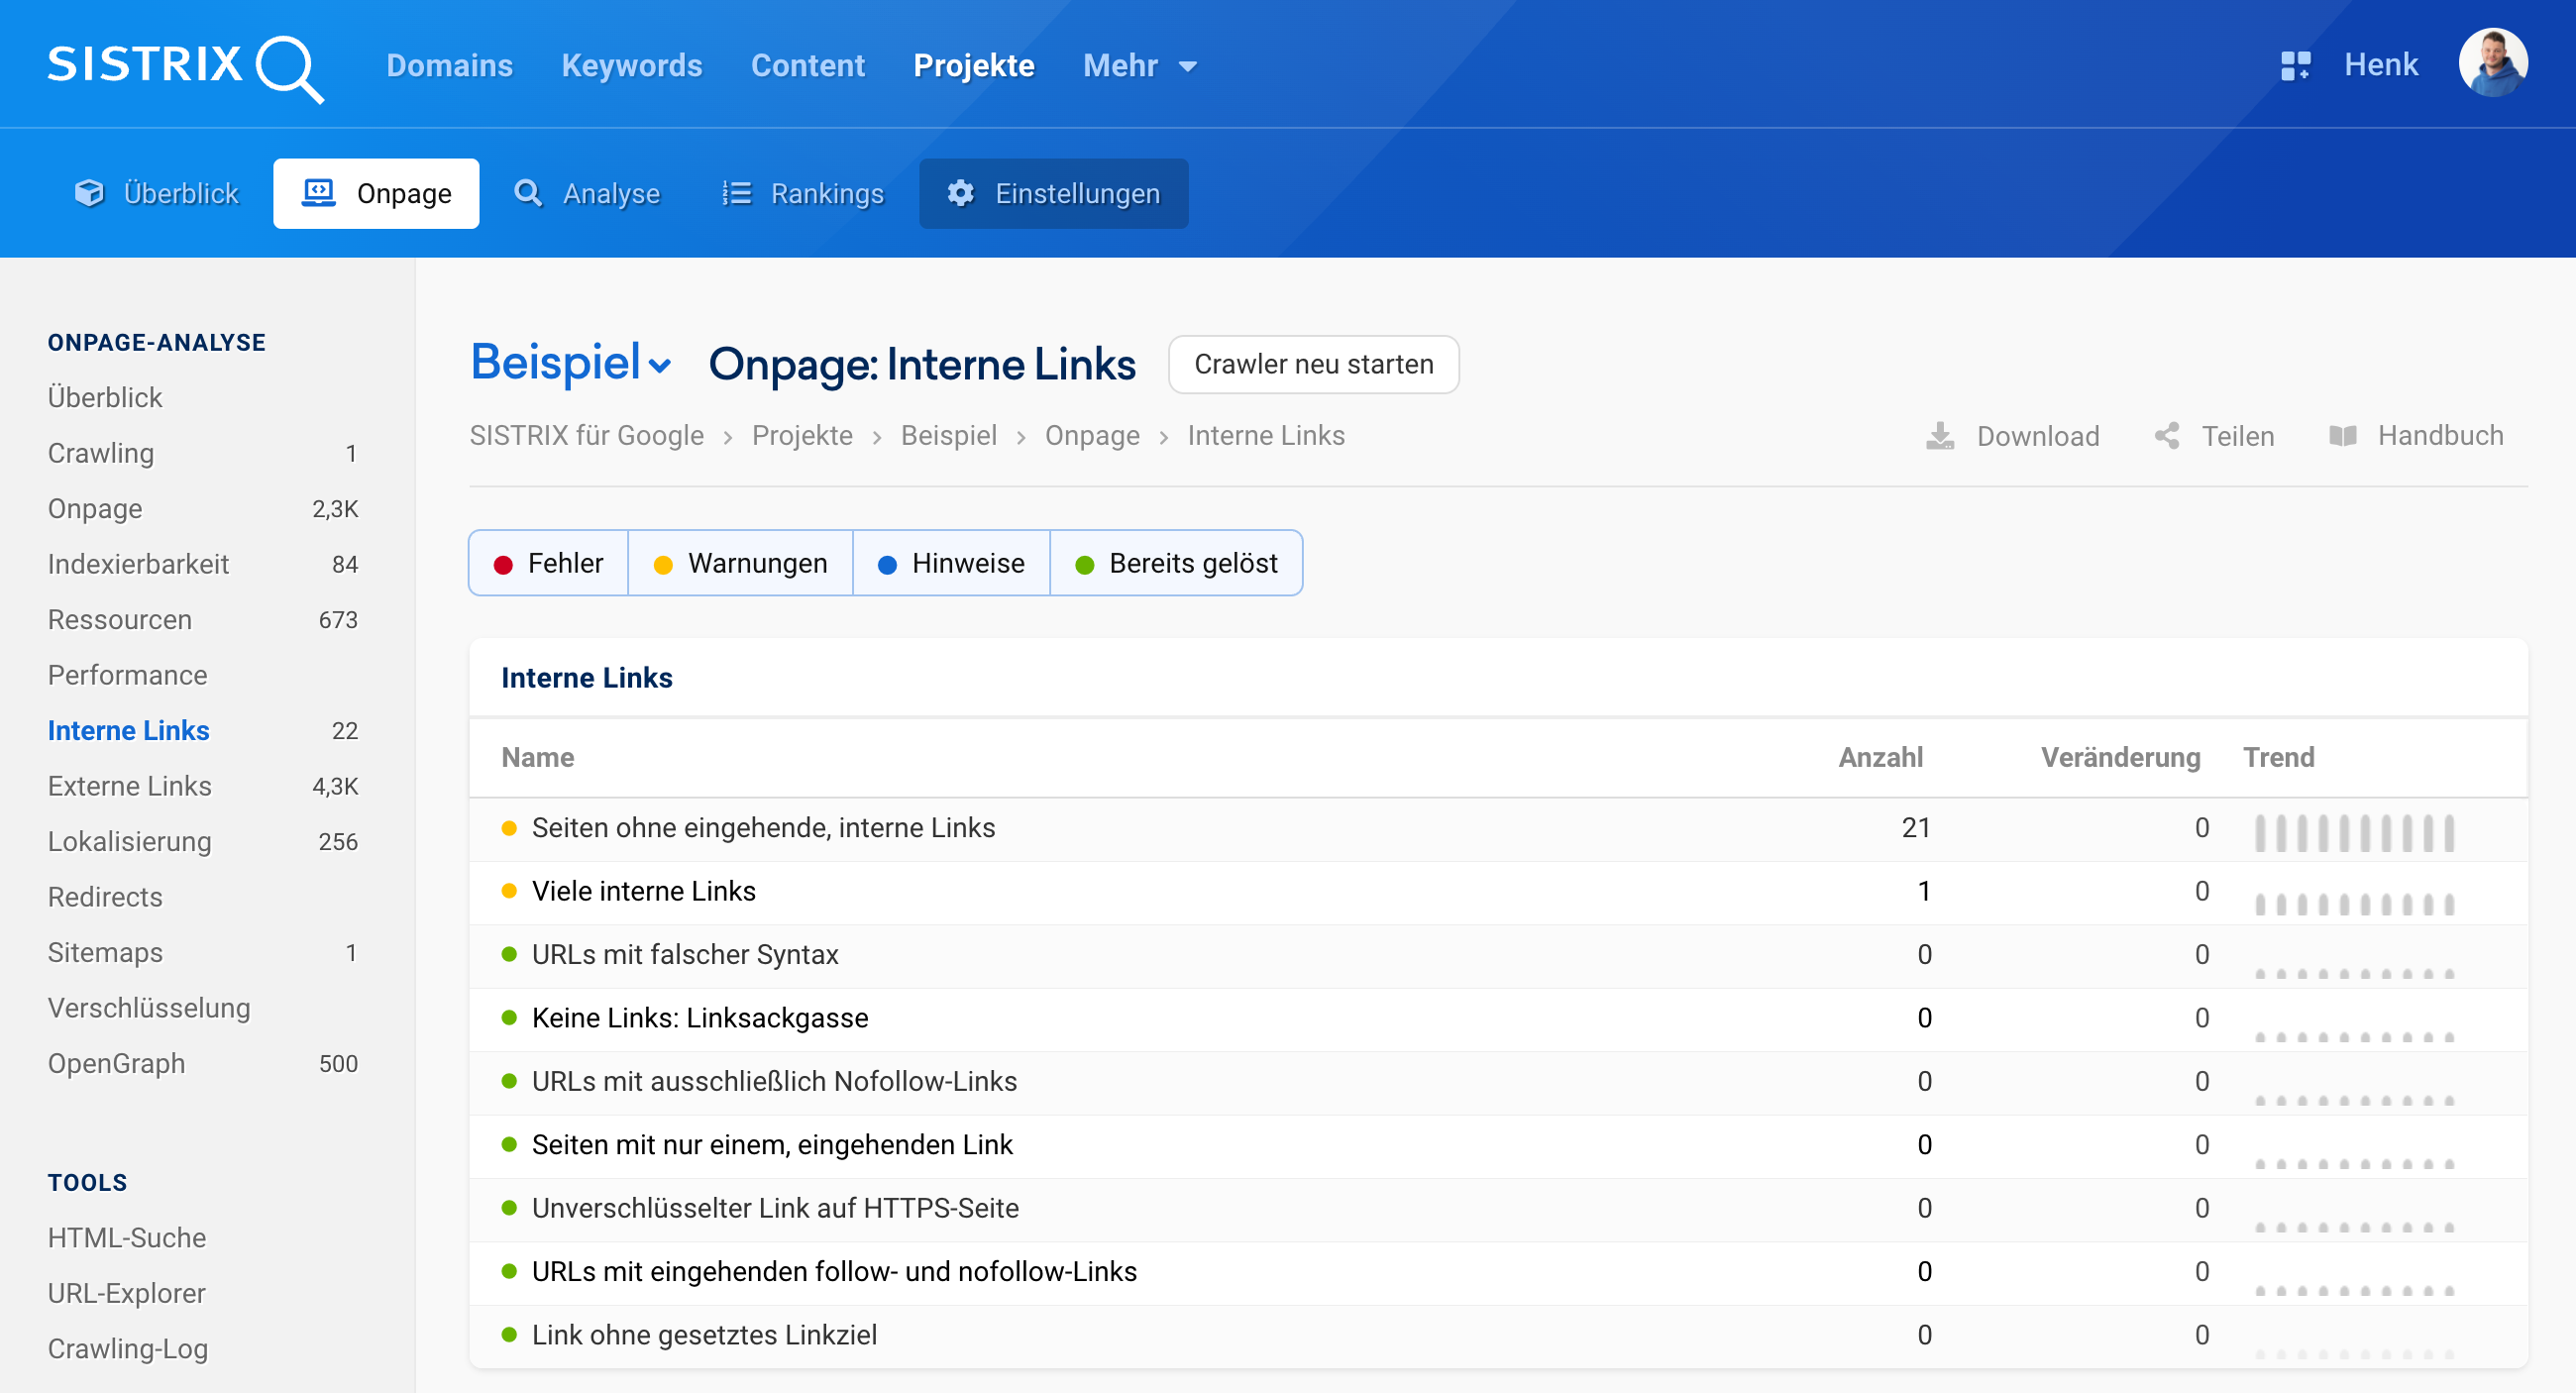This screenshot has width=2576, height=1393.
Task: Click the Download icon
Action: 1940,436
